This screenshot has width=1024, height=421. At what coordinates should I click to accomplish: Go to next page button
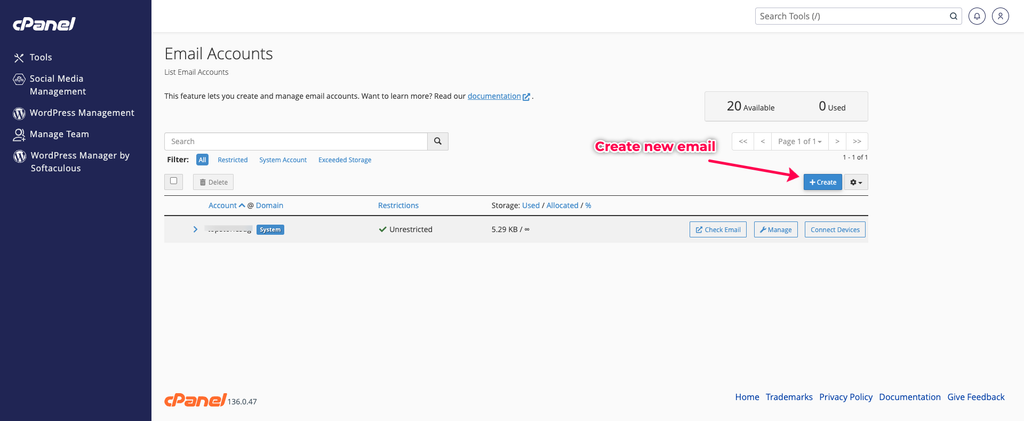click(x=837, y=141)
